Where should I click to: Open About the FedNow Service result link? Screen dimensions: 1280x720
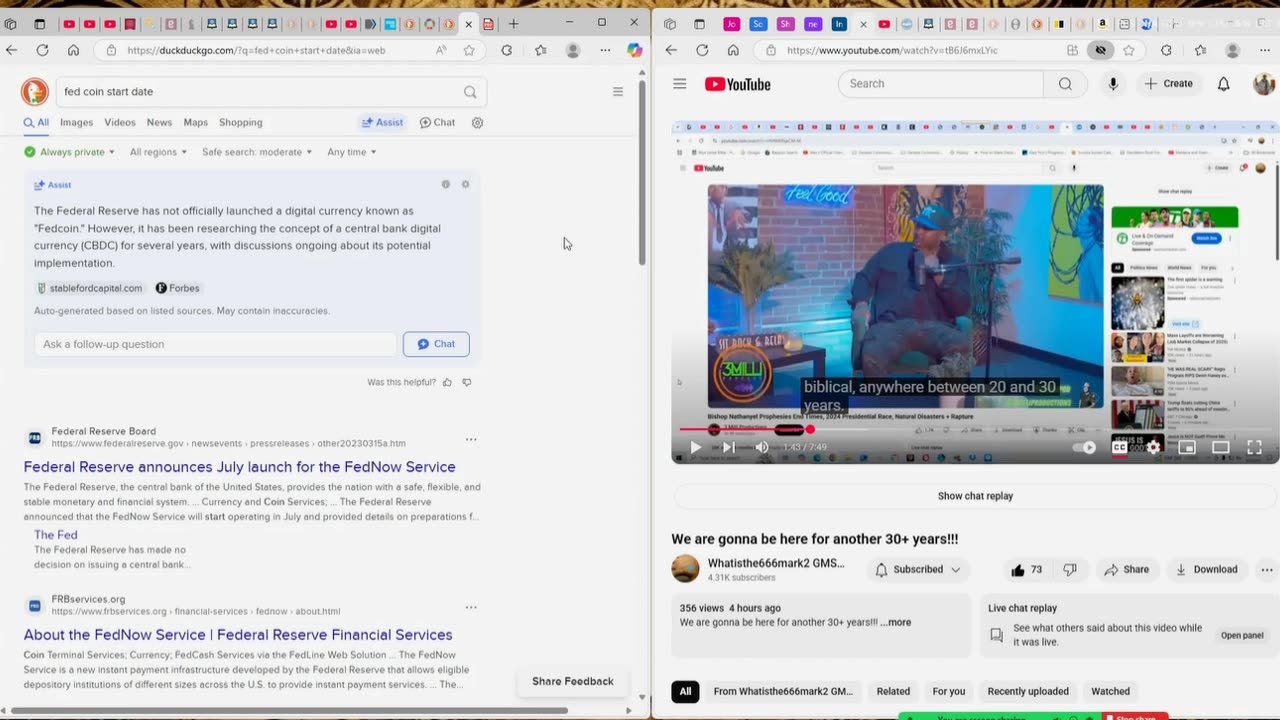click(238, 635)
